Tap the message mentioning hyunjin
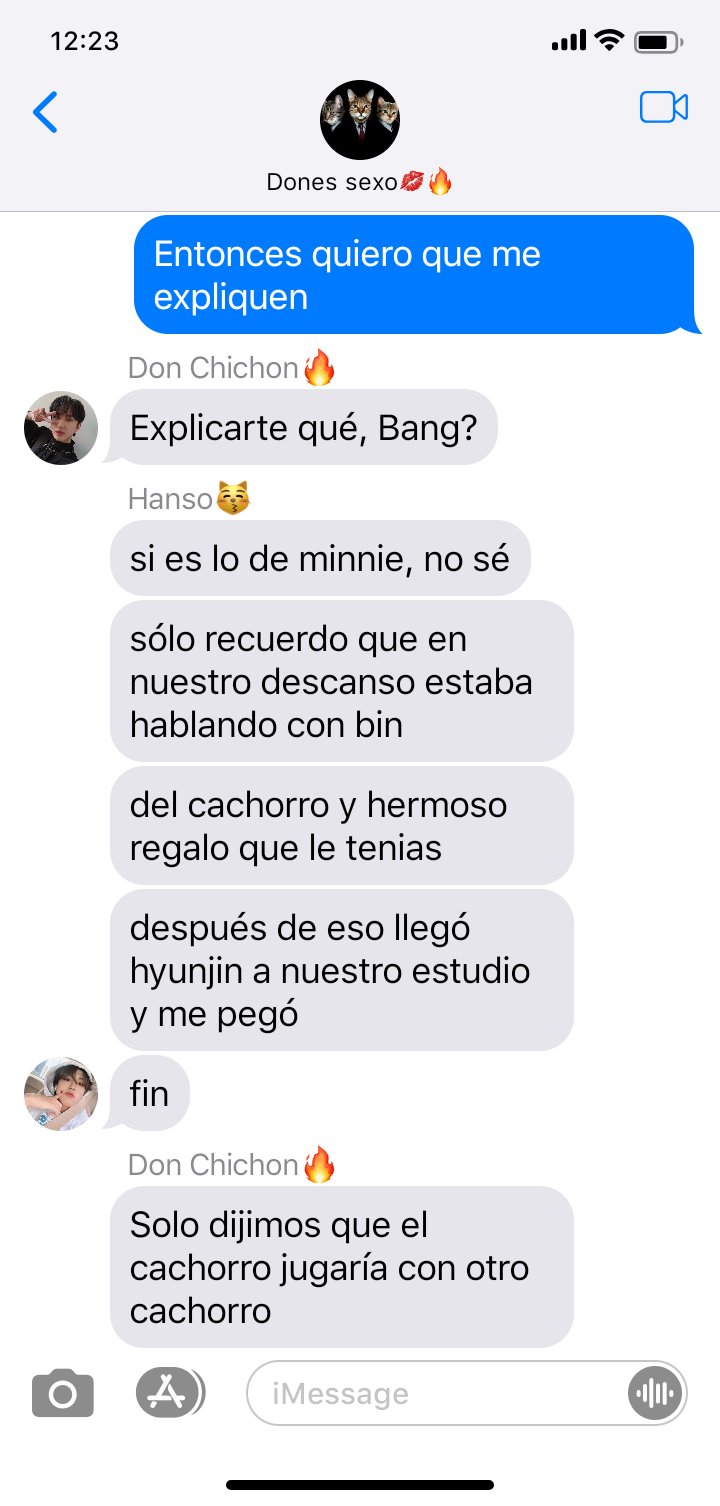The width and height of the screenshot is (720, 1506). 342,970
